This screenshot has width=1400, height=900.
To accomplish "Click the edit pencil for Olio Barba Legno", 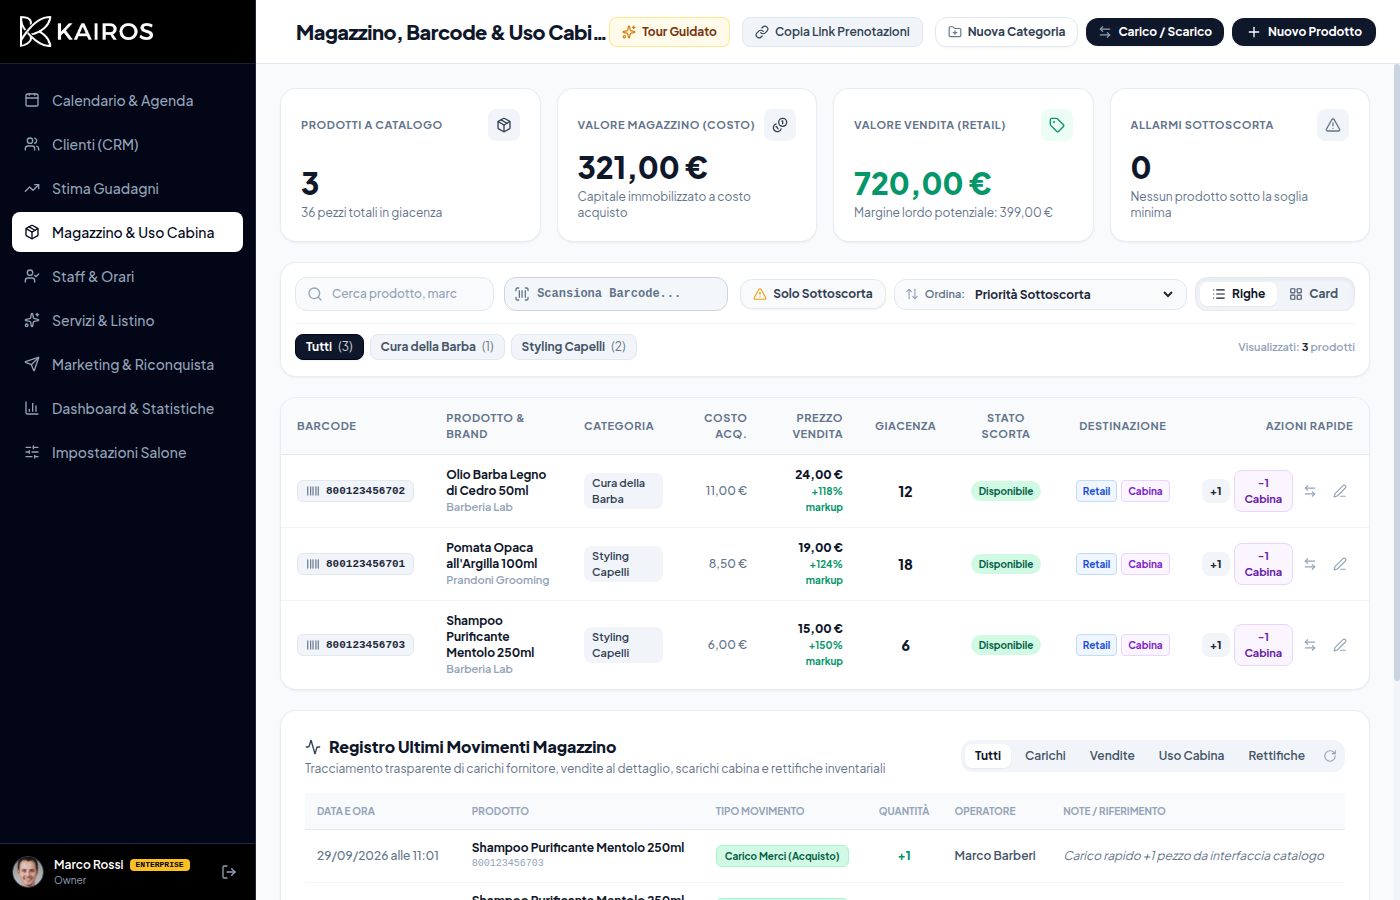I will [x=1340, y=491].
